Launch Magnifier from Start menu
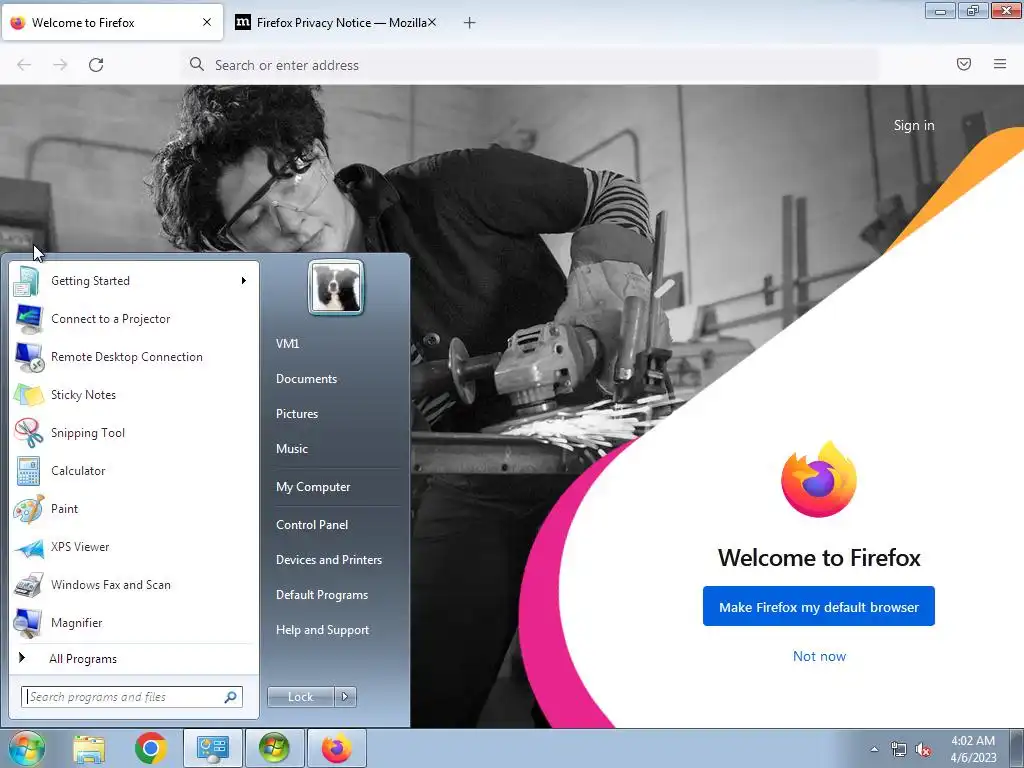Screen dimensions: 1024x768 (134, 622)
